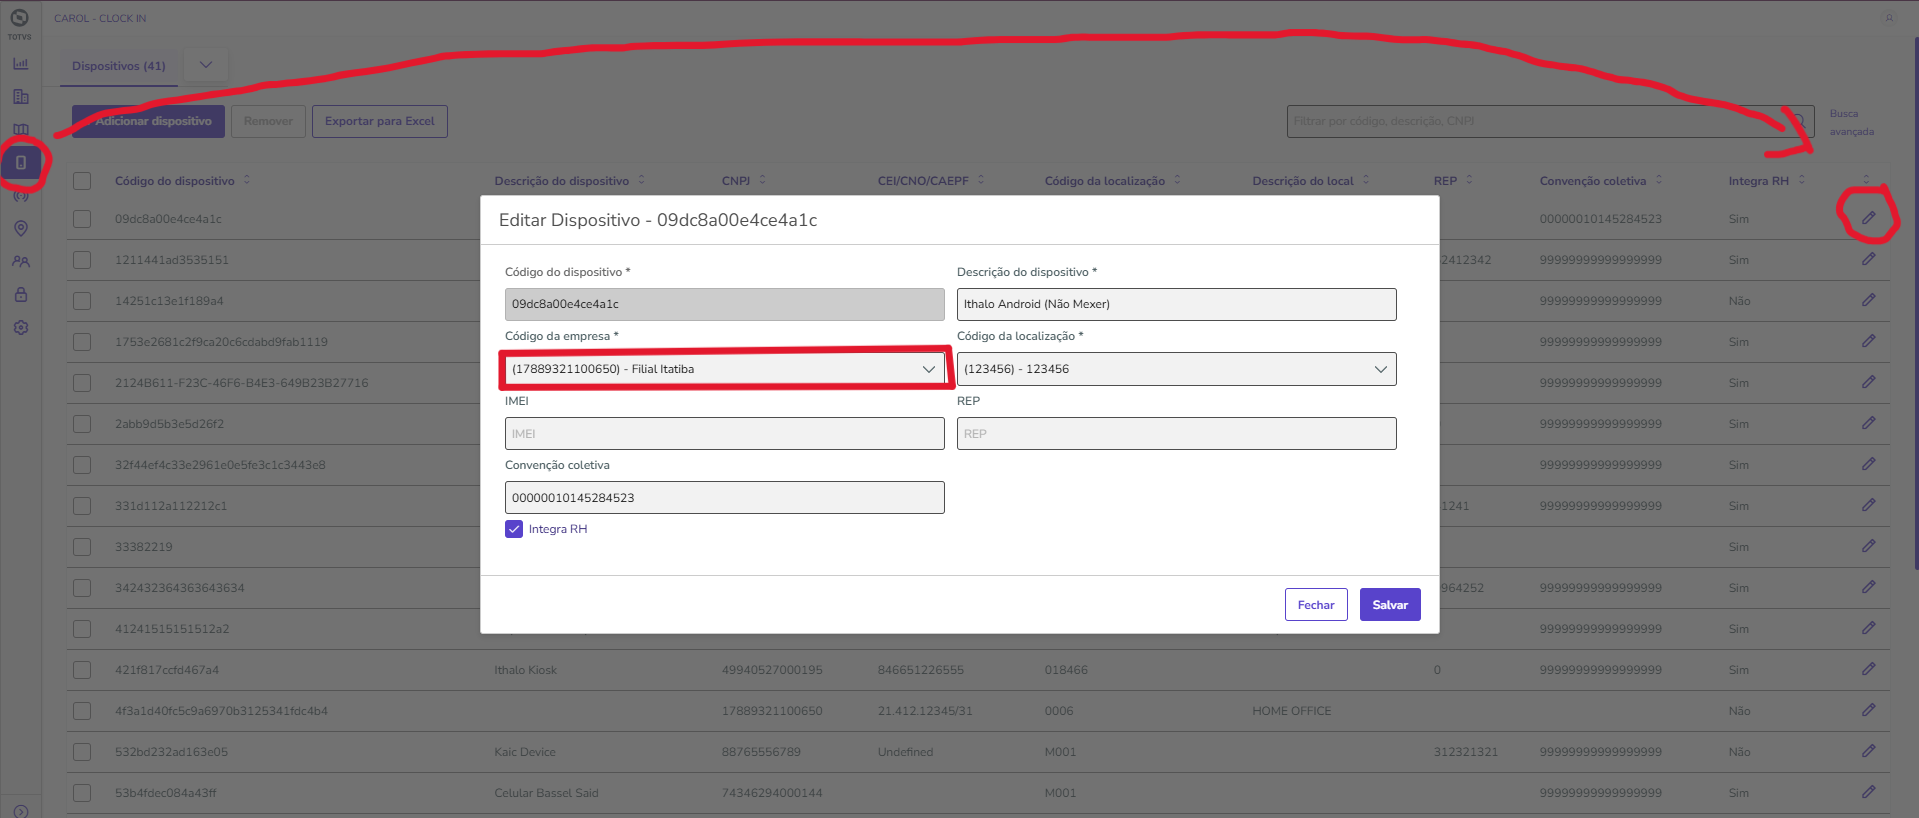The height and width of the screenshot is (818, 1919).
Task: Open the location pin sidebar icon
Action: (x=21, y=228)
